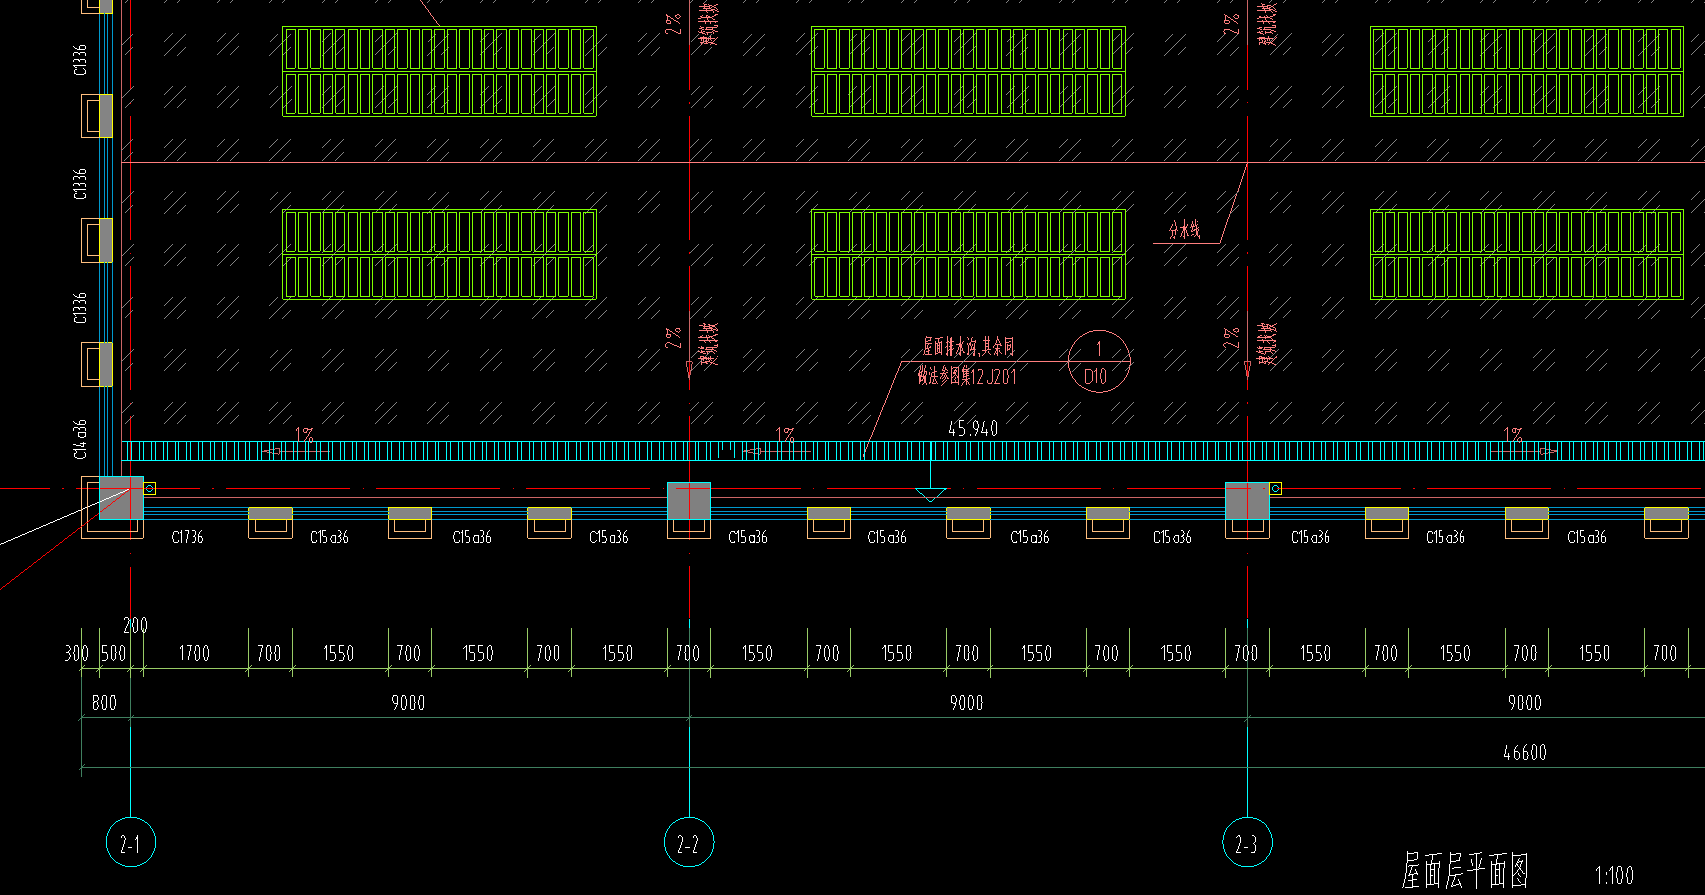
Task: Select the 46600 overall dimension text
Action: pos(1524,752)
